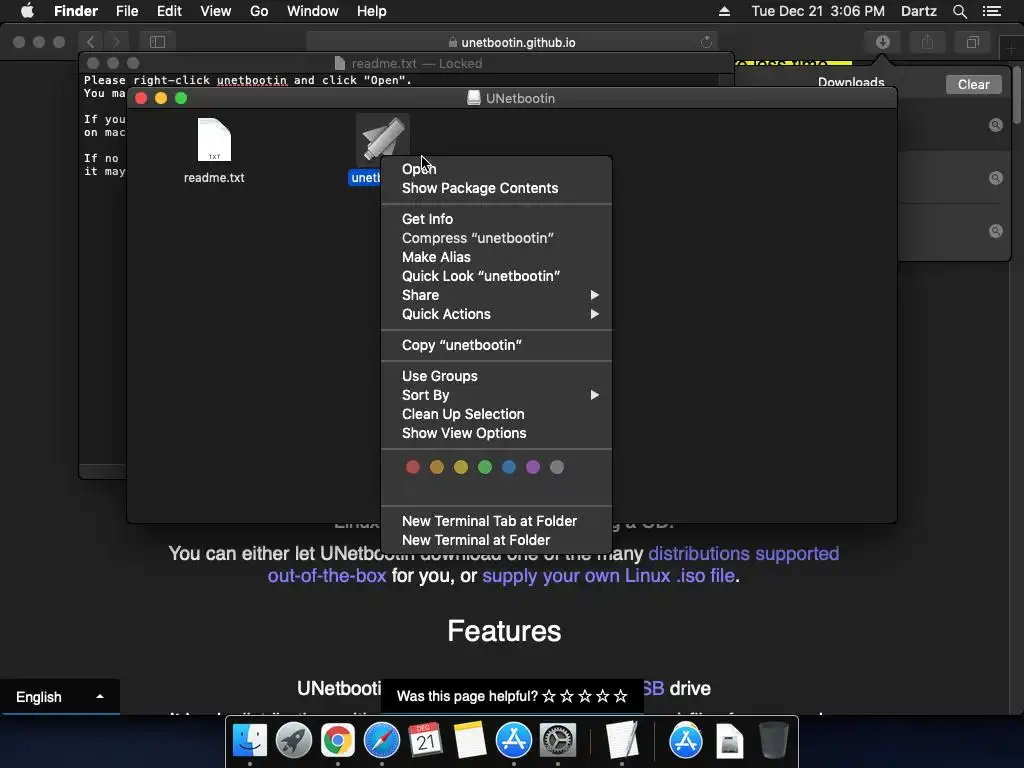Clear the Downloads list

[x=973, y=84]
